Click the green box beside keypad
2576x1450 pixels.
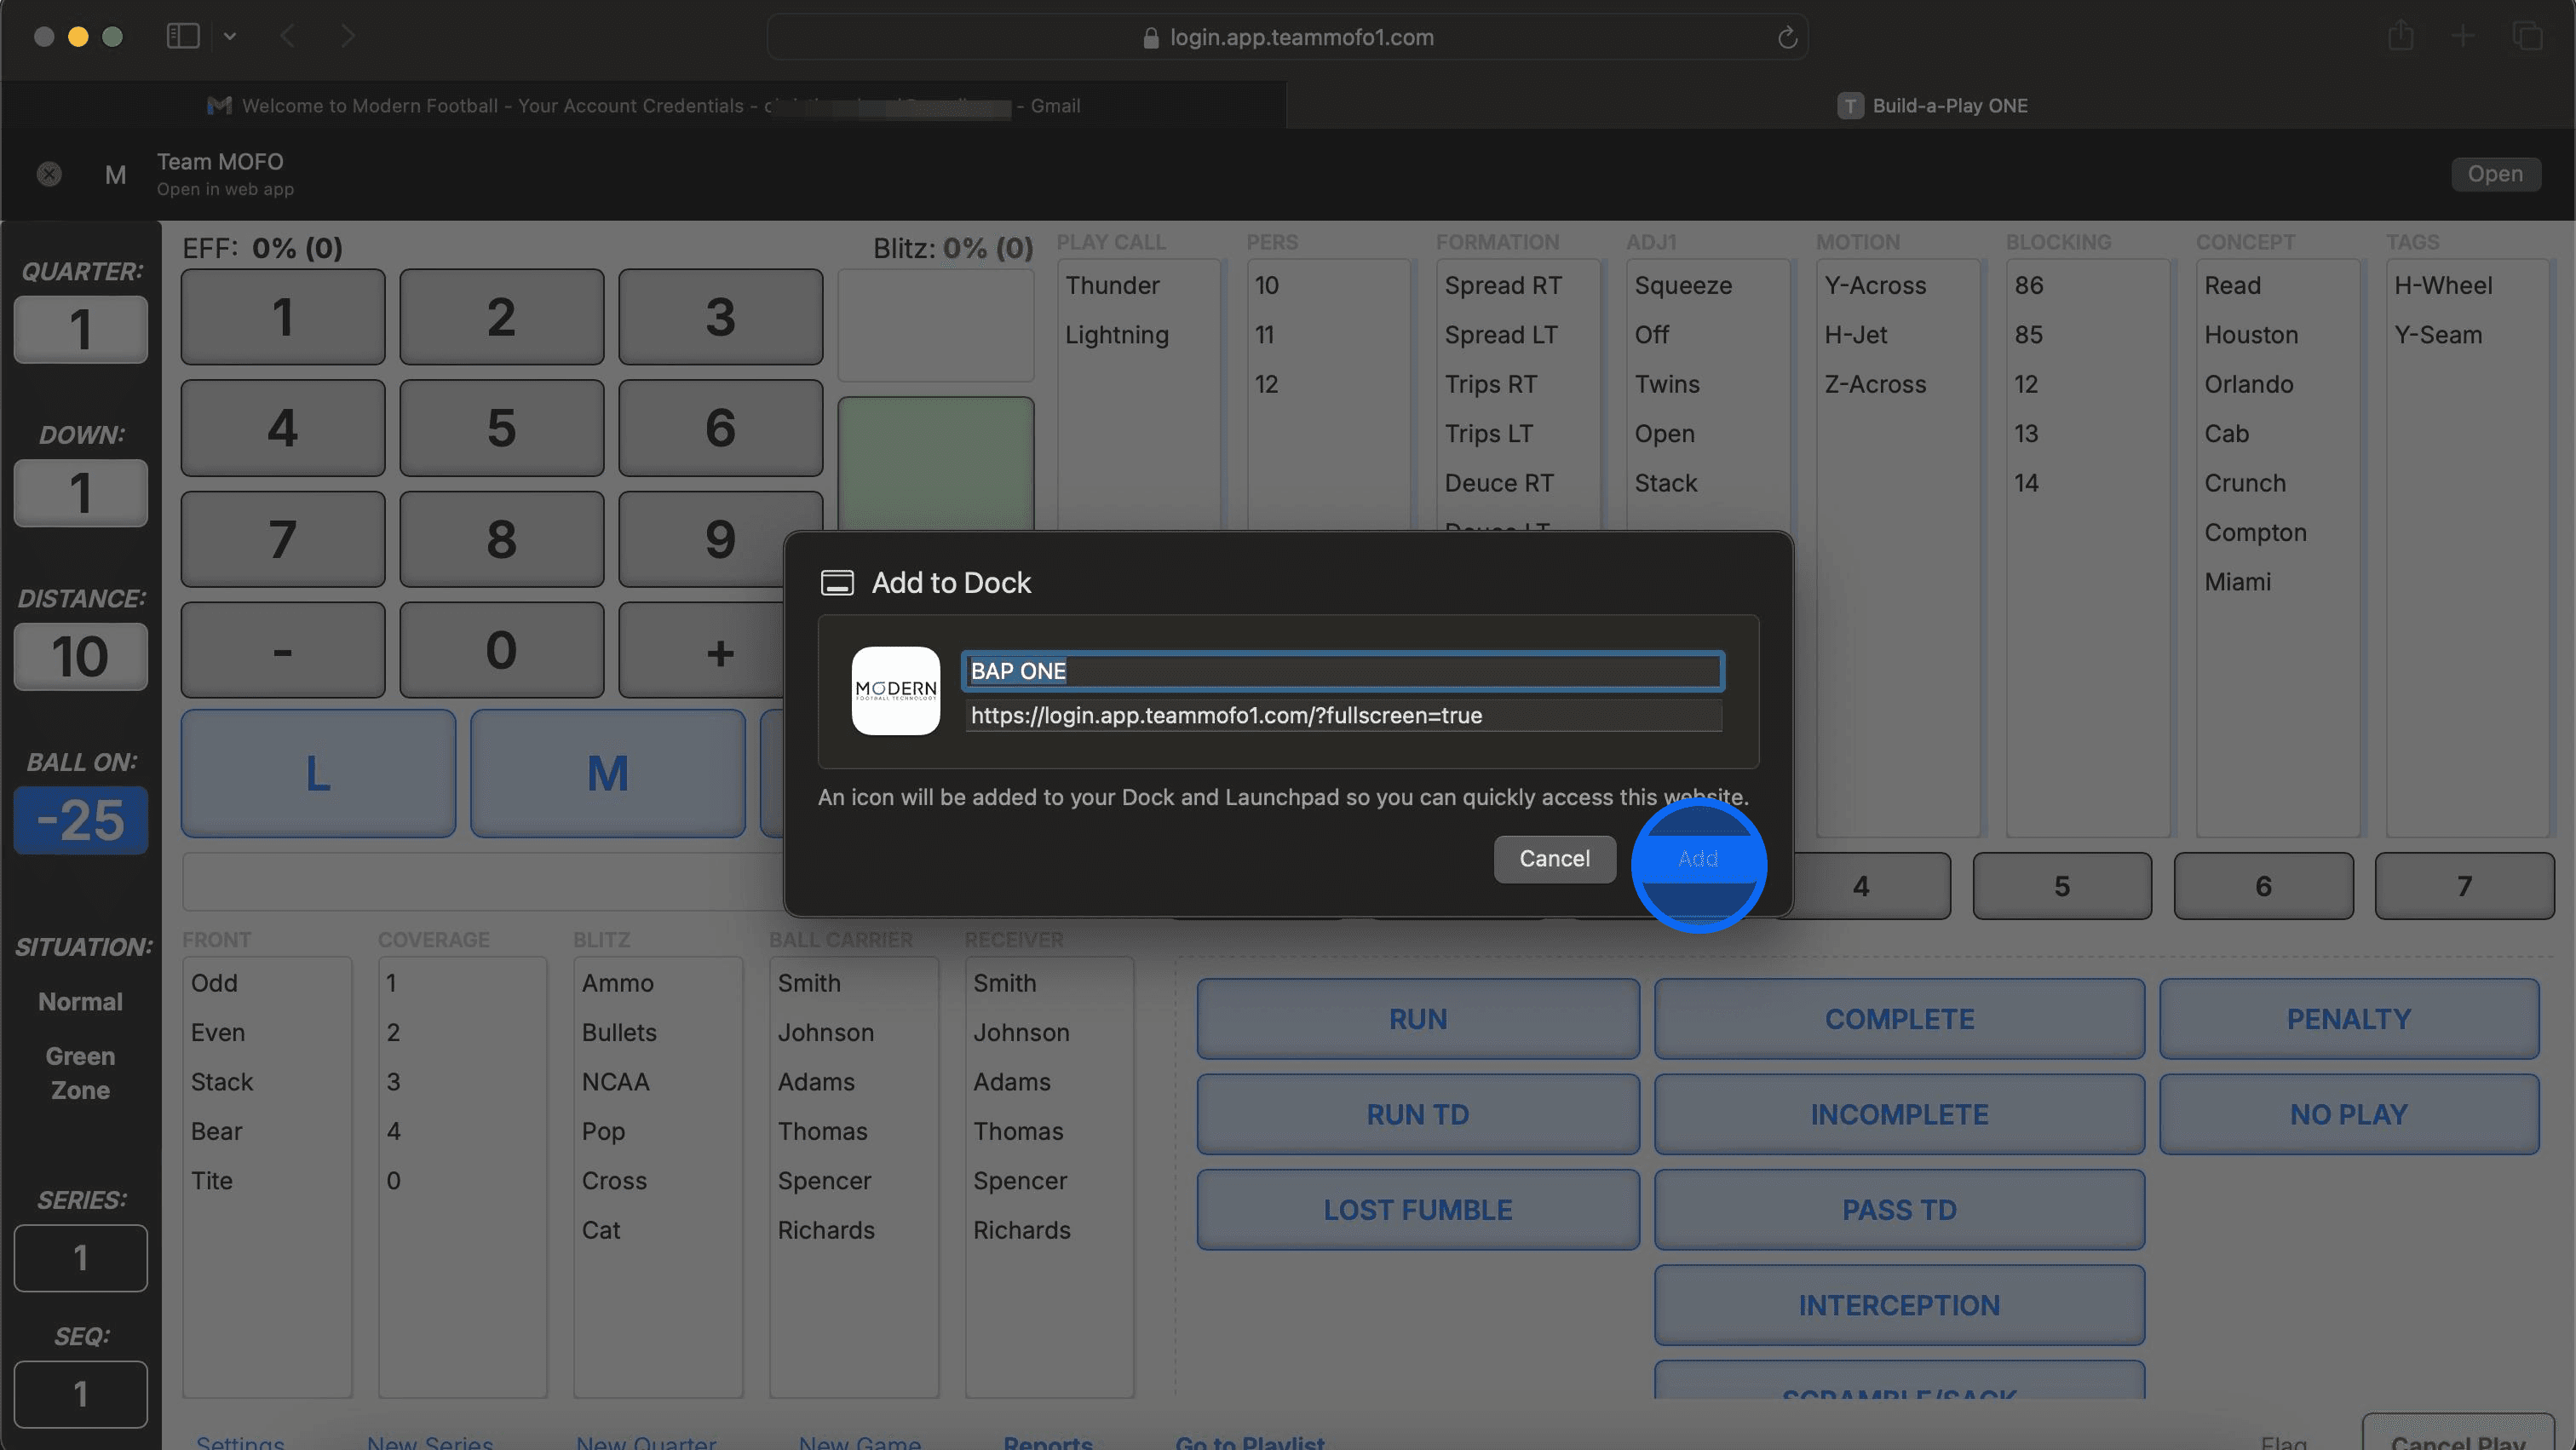(935, 464)
